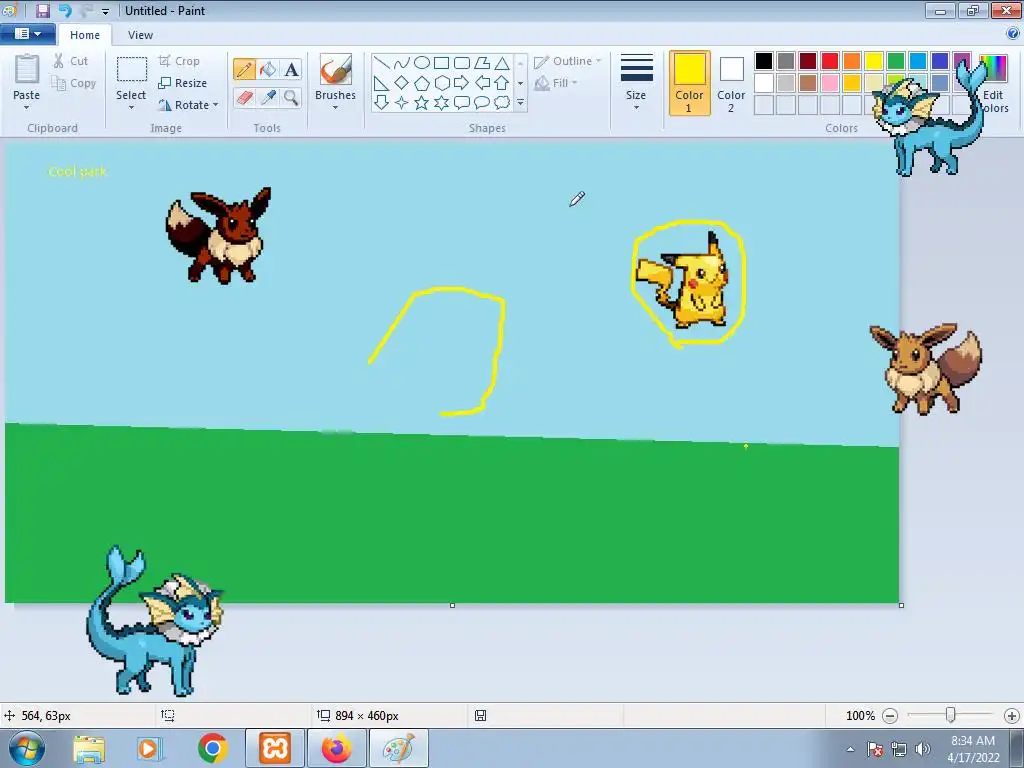The width and height of the screenshot is (1024, 768).
Task: Pick the pink color swatch
Action: (830, 83)
